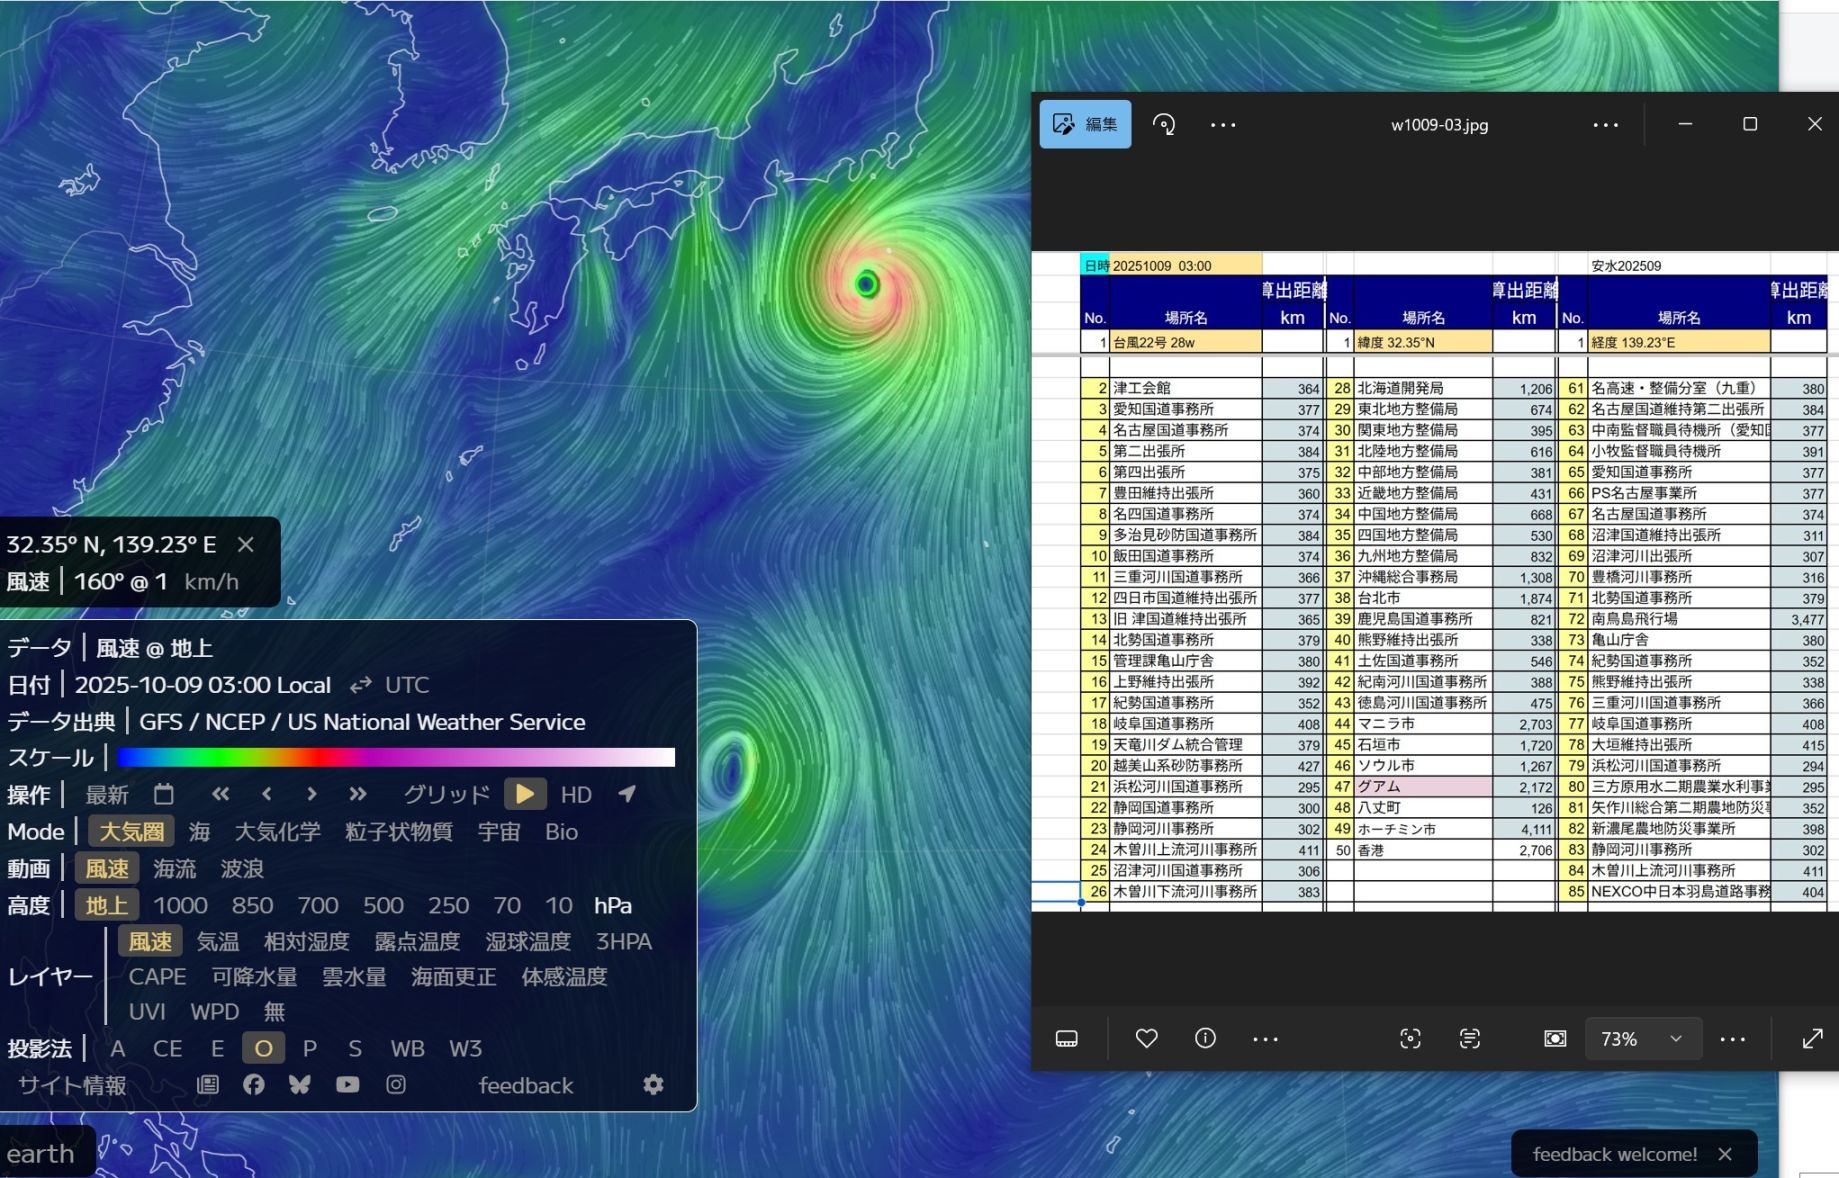Click the wind speed color scale bar
Screen dimensions: 1839x1178
point(396,758)
